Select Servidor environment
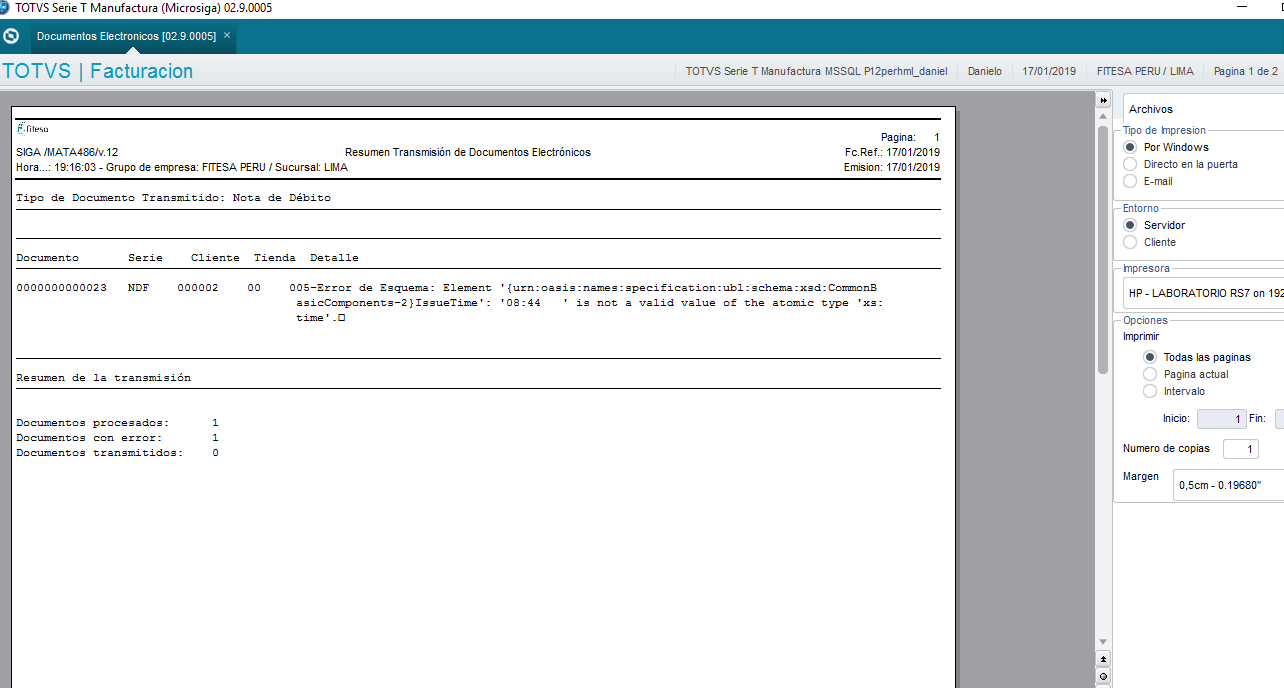The width and height of the screenshot is (1284, 688). click(1154, 225)
